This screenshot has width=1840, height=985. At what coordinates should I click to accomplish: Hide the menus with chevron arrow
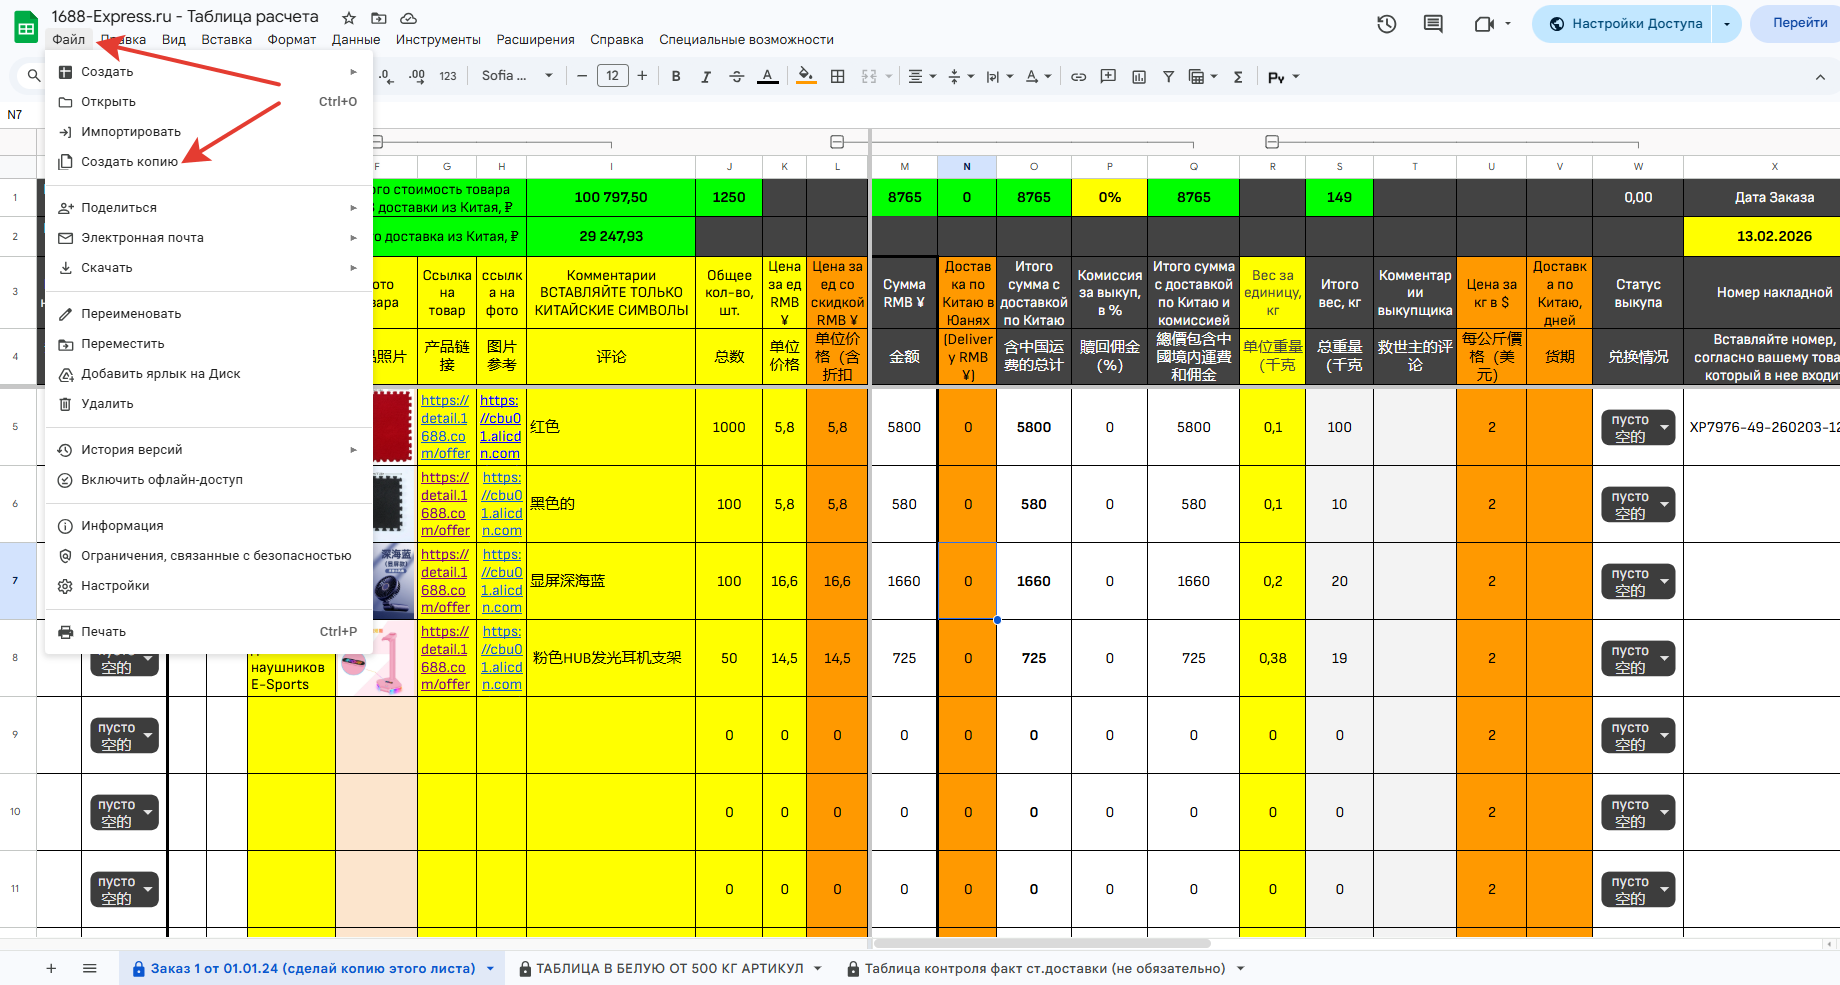1820,77
